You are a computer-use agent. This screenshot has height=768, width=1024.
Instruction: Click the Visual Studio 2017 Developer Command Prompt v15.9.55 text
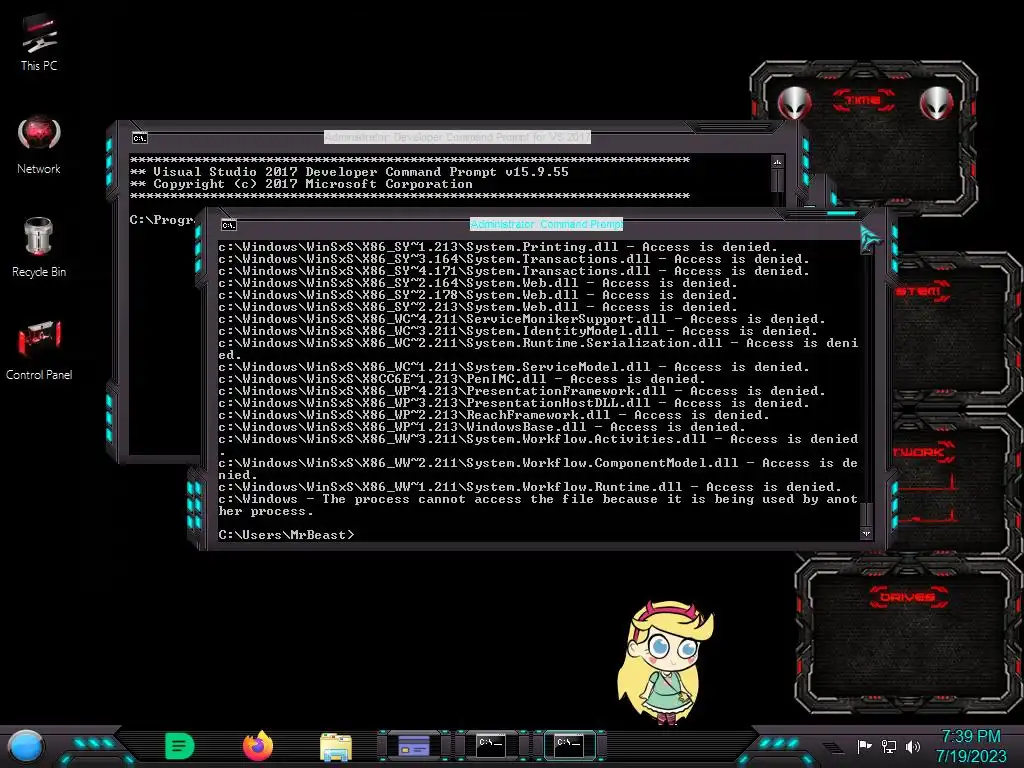pos(360,172)
